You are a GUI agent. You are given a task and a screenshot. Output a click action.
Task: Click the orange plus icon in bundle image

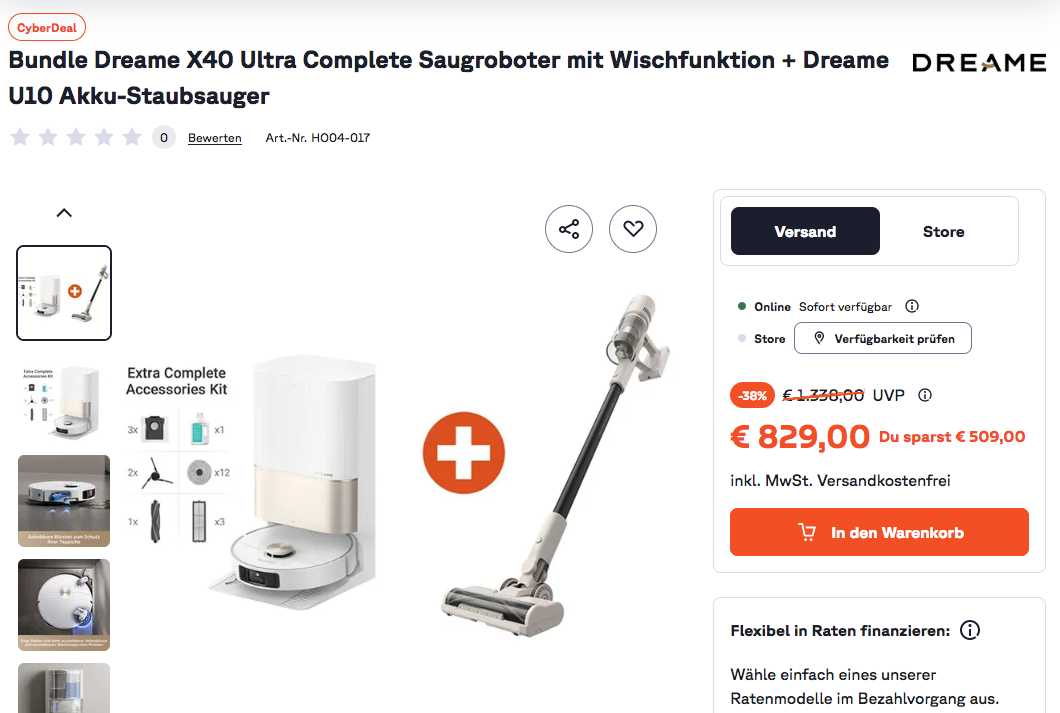pyautogui.click(x=464, y=453)
